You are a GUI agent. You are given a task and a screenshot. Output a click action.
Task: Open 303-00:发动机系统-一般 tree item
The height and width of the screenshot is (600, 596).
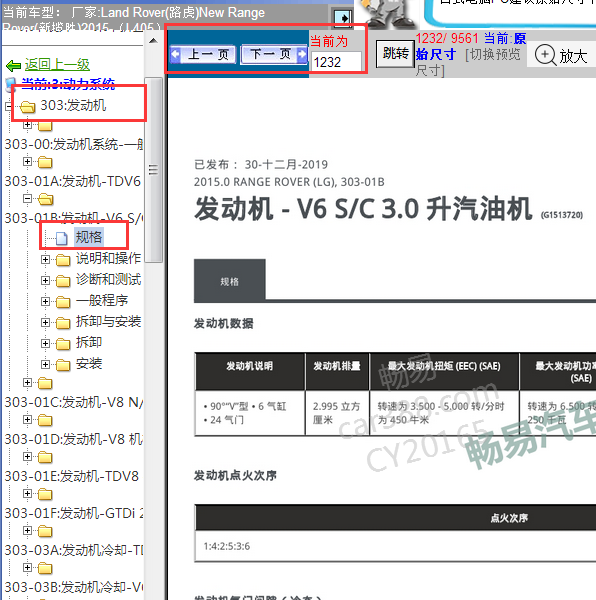point(74,144)
